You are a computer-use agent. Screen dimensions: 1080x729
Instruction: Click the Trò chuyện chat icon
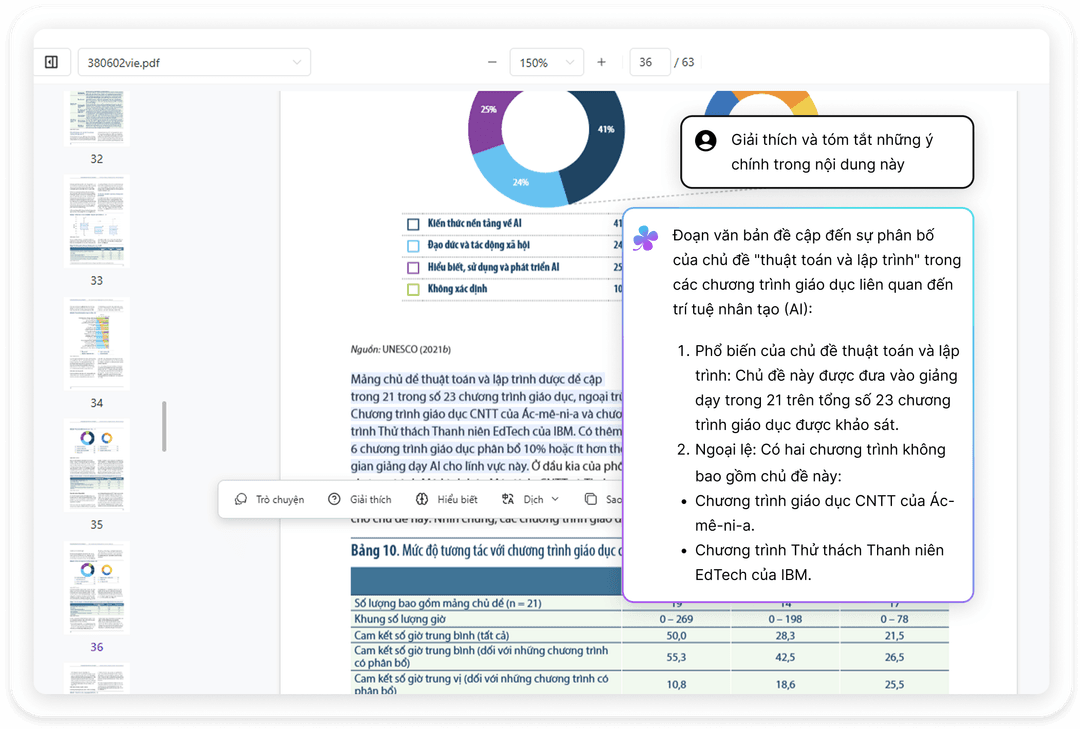[241, 499]
